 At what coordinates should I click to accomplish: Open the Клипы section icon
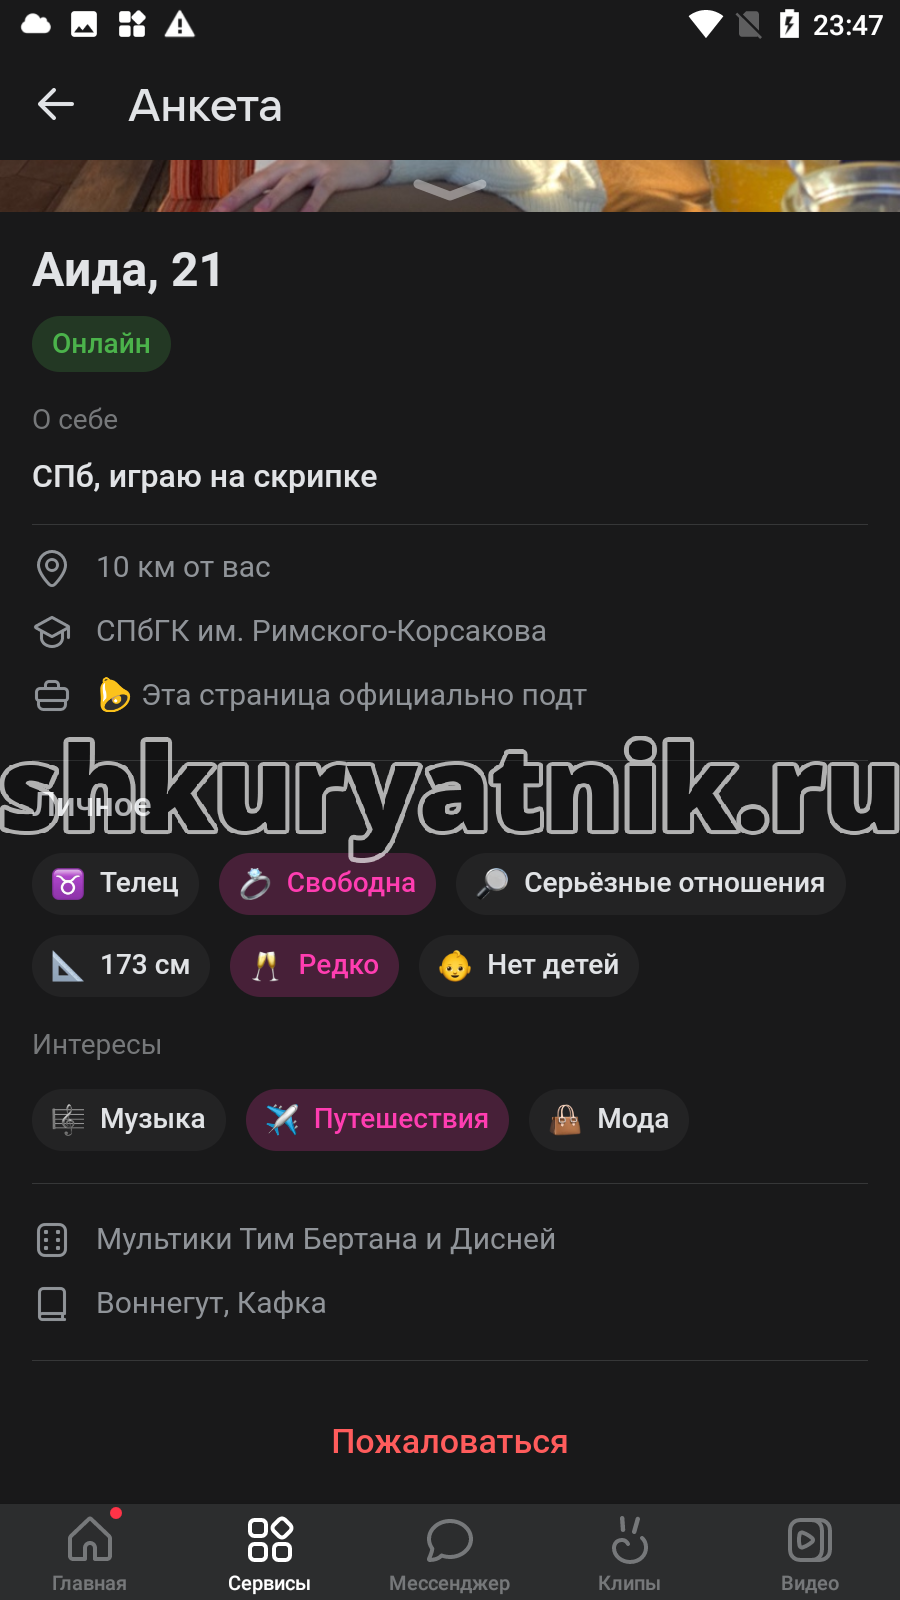[x=630, y=1540]
